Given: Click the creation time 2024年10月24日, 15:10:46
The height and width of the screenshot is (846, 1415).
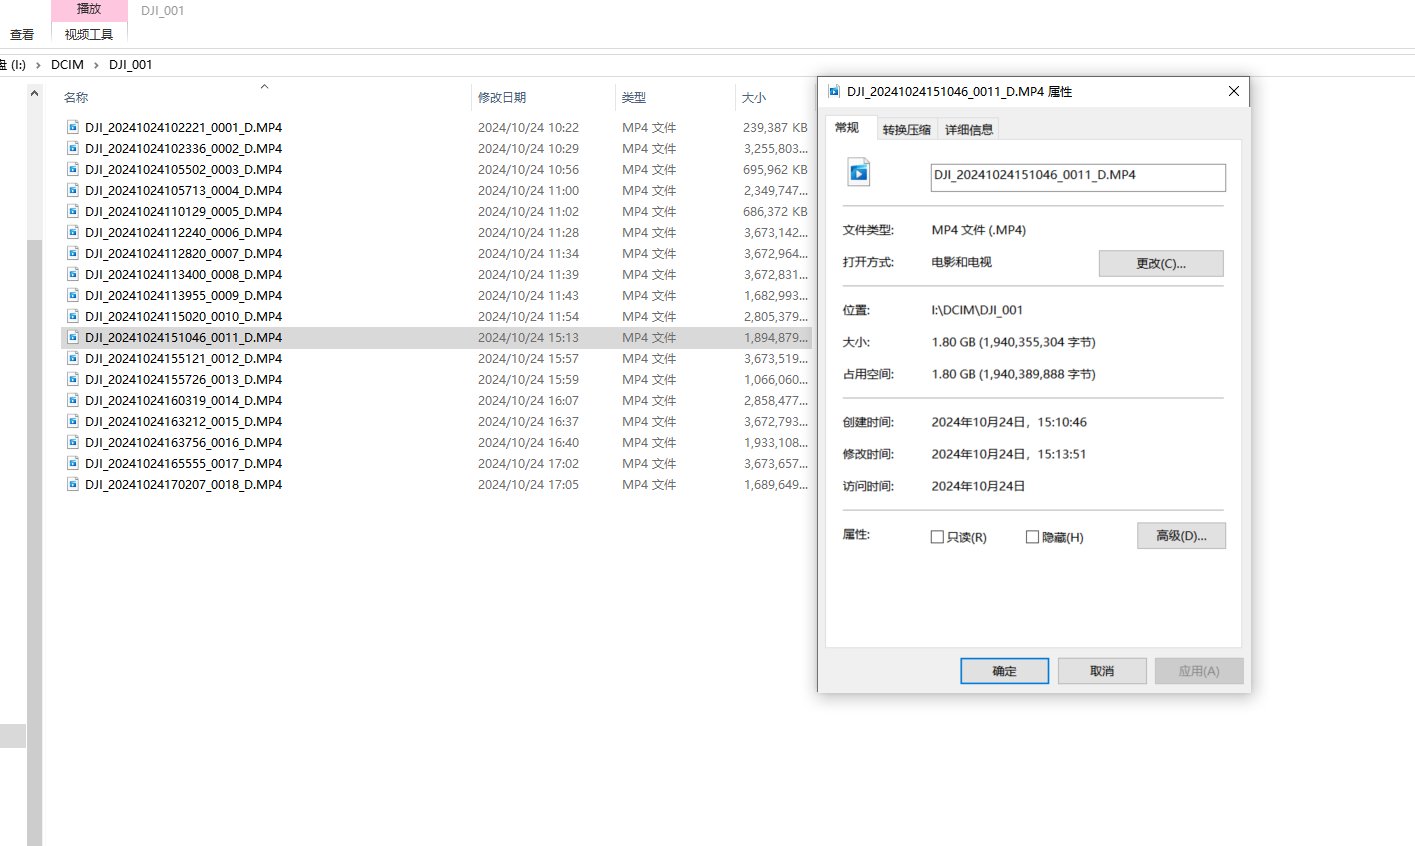Looking at the screenshot, I should (1009, 422).
